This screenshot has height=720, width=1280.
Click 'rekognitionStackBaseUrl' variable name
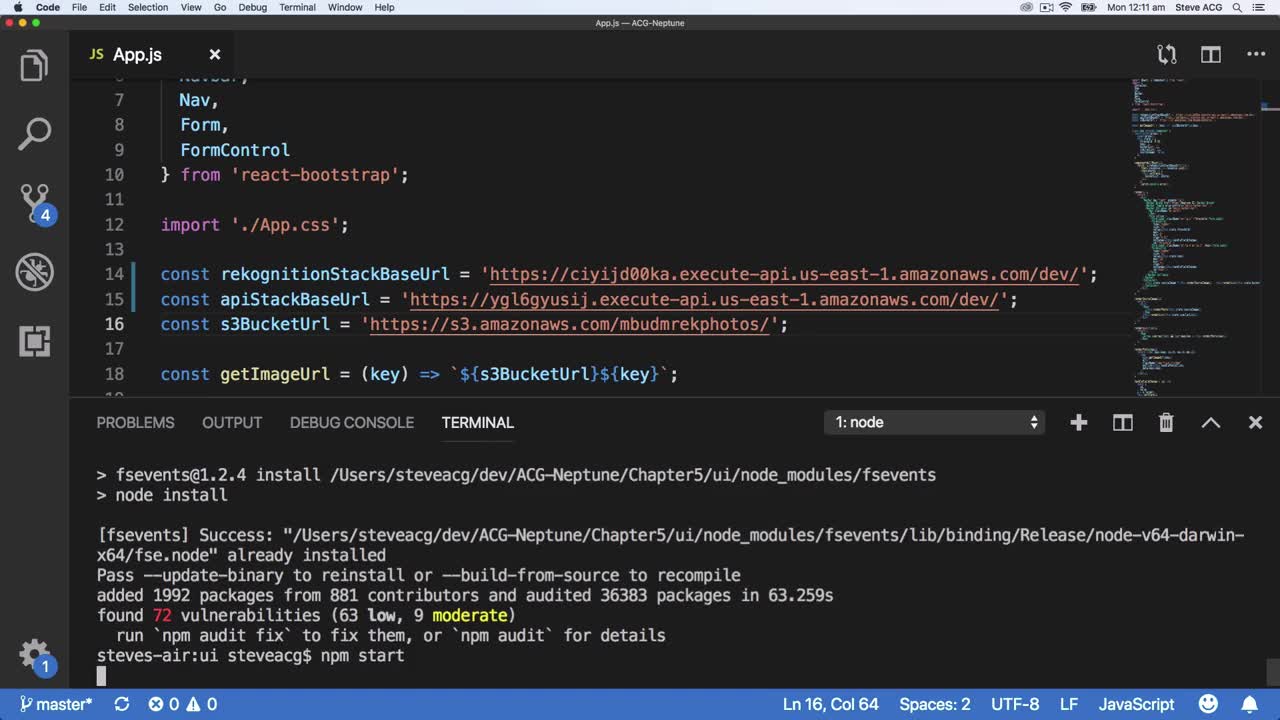click(x=335, y=275)
